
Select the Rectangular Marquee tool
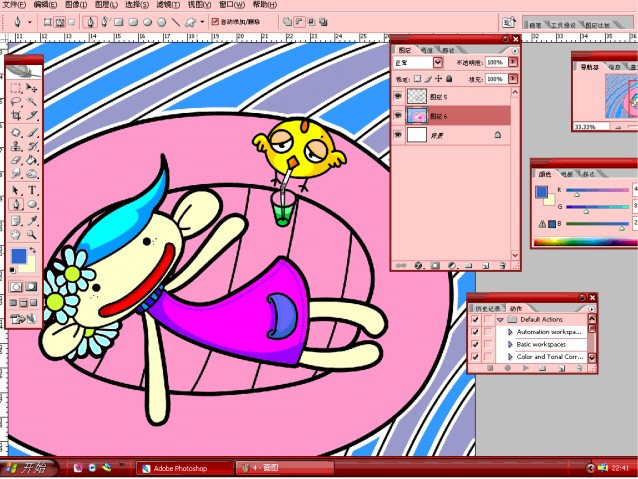coord(16,87)
